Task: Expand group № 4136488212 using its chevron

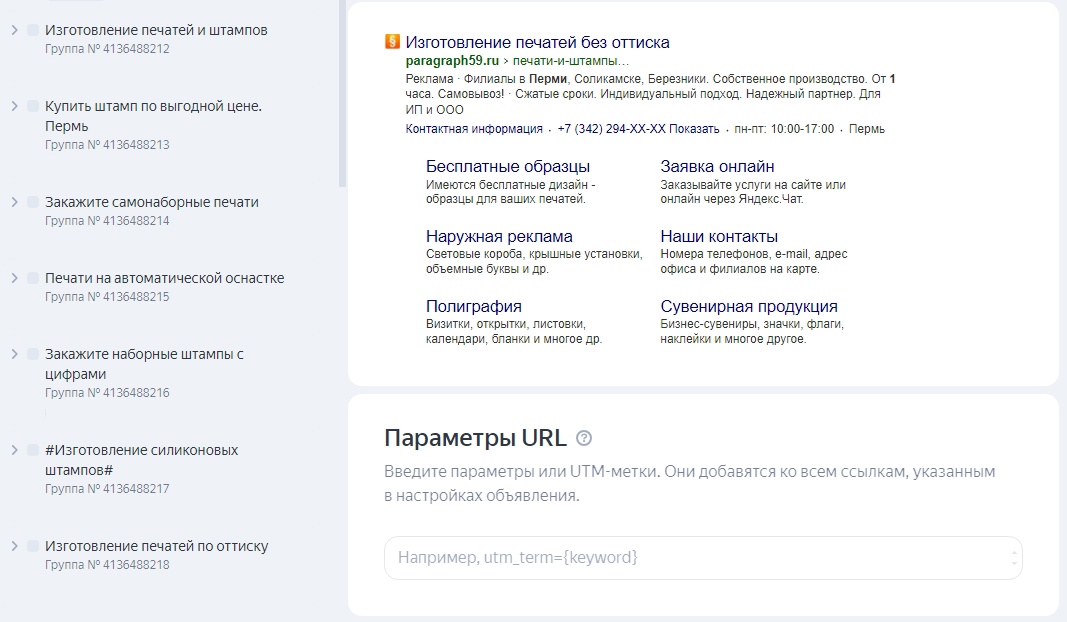Action: coord(15,30)
